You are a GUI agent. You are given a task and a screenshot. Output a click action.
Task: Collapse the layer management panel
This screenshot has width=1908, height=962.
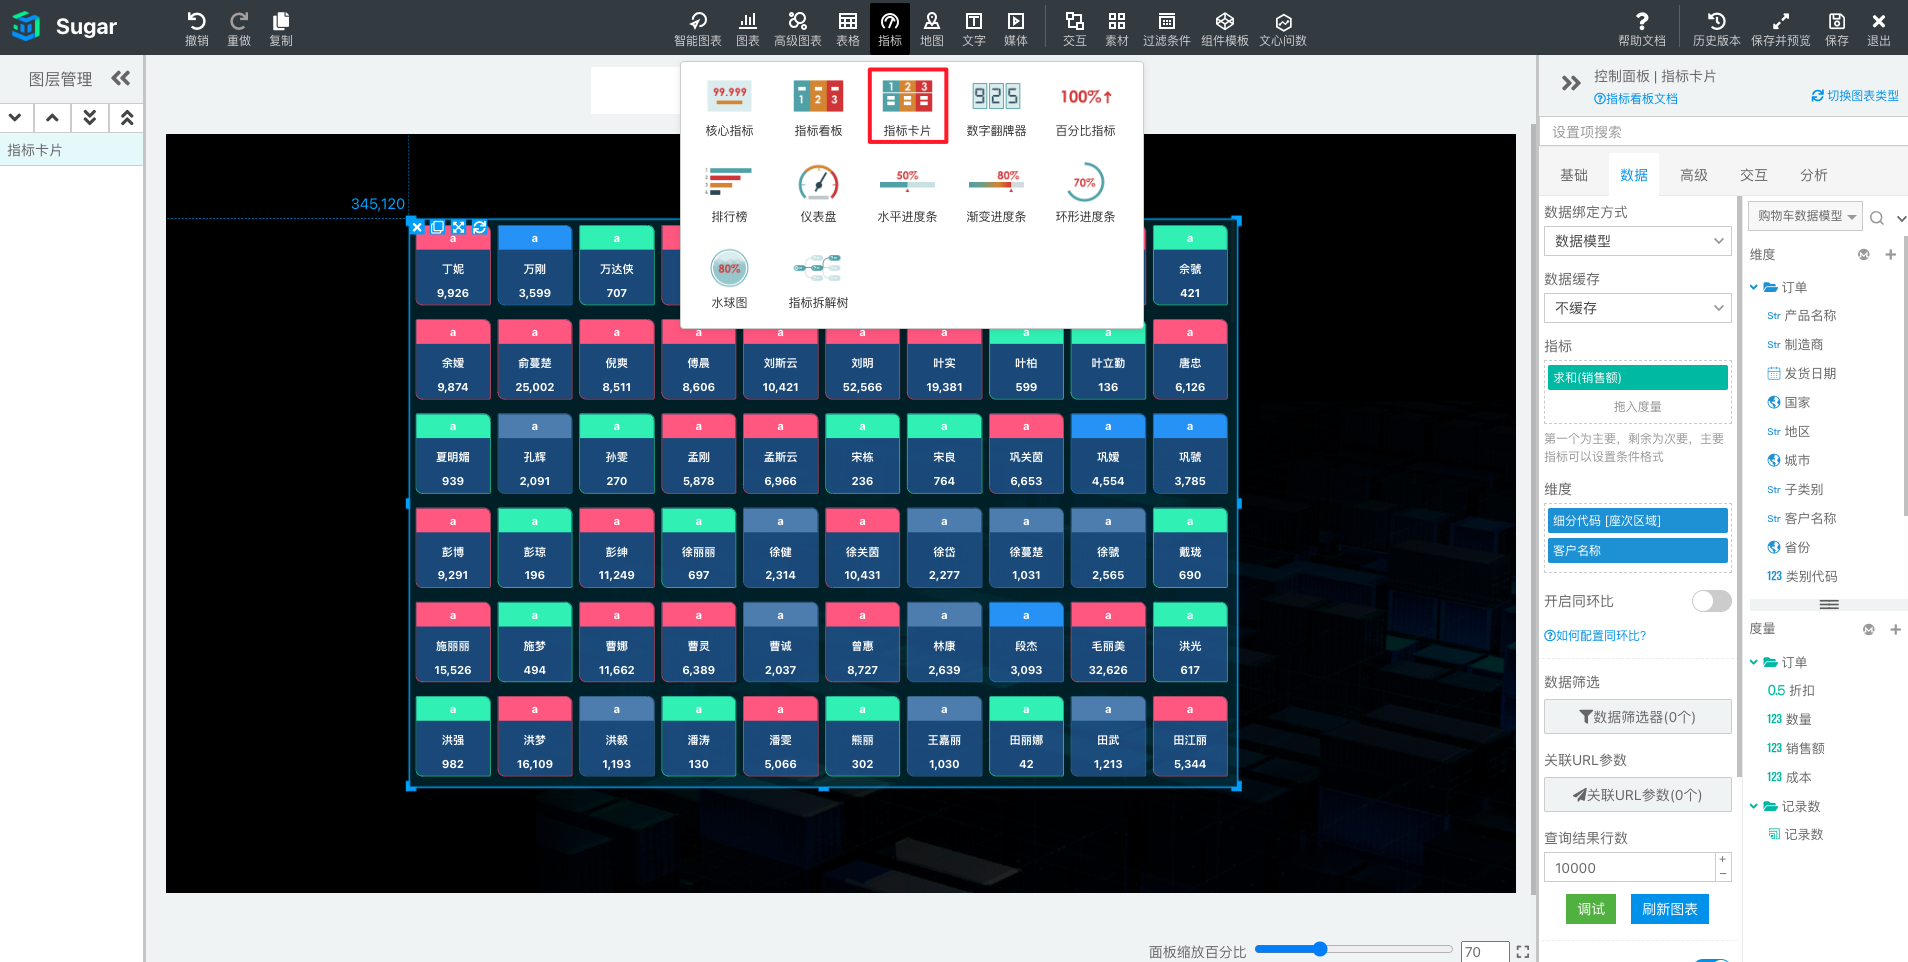(x=121, y=78)
